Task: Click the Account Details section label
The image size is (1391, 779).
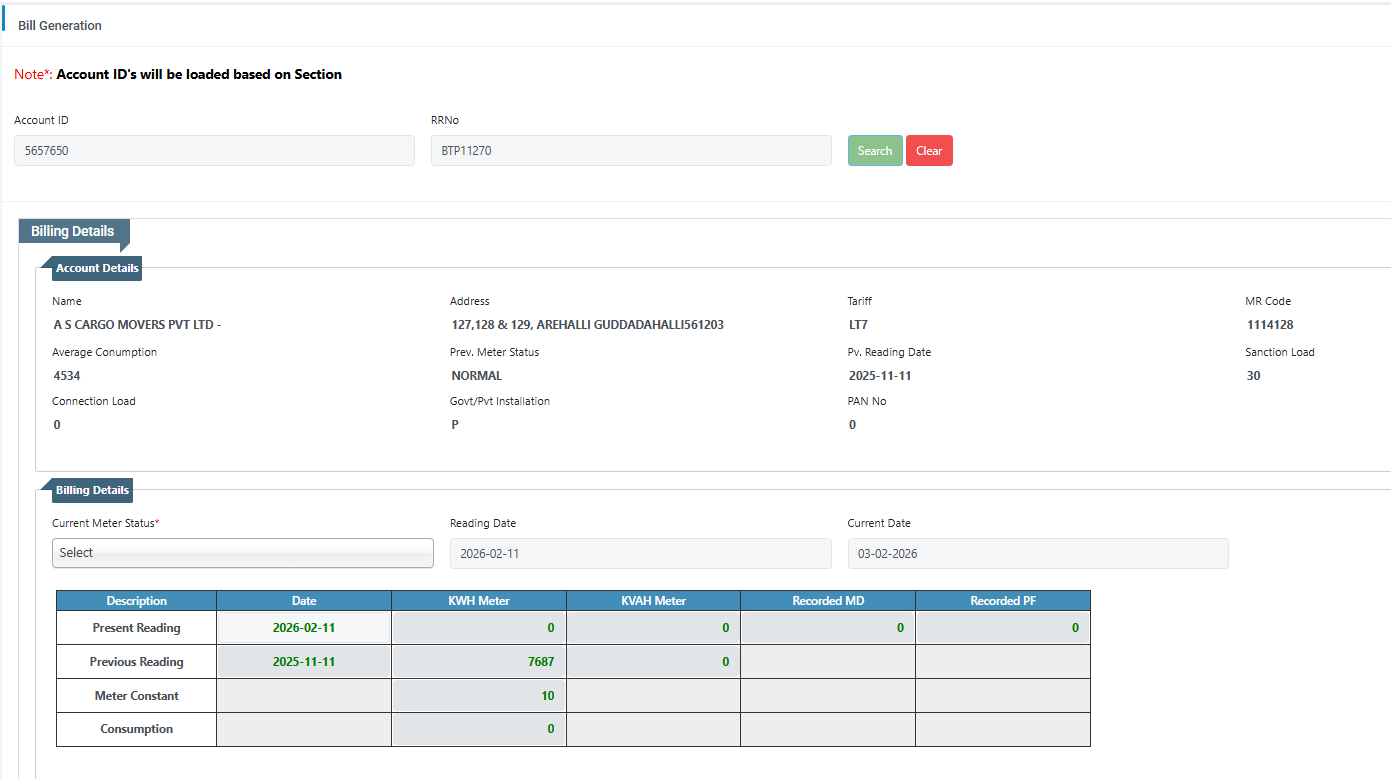Action: pyautogui.click(x=97, y=268)
